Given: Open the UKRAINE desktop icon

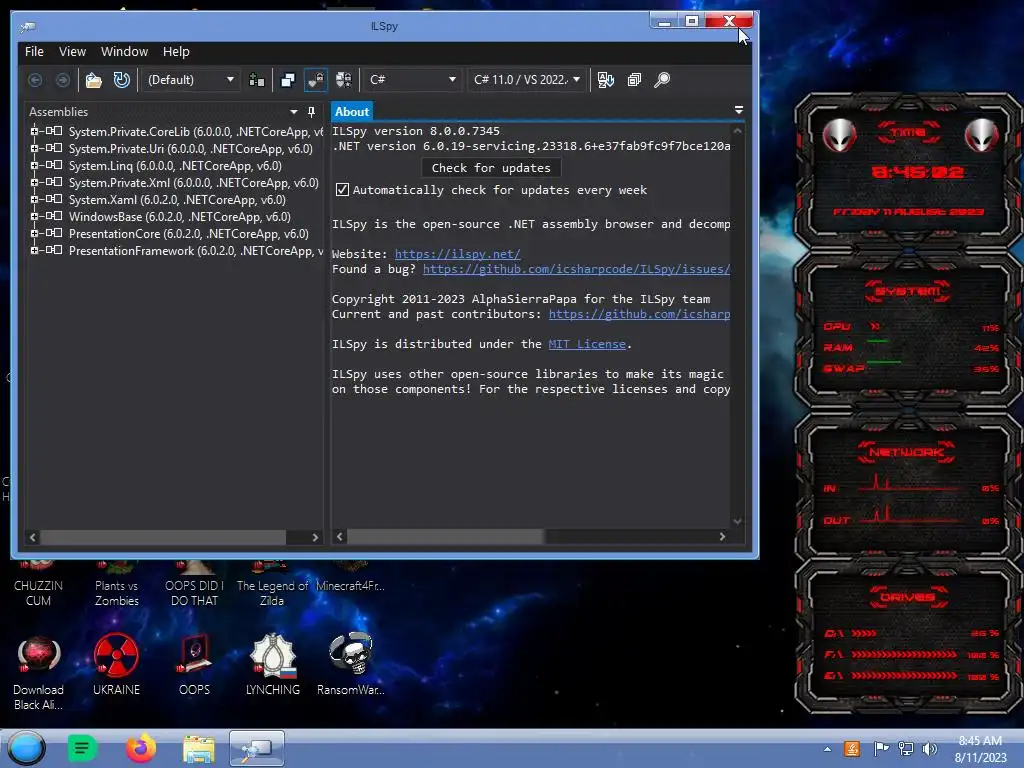Looking at the screenshot, I should 116,664.
